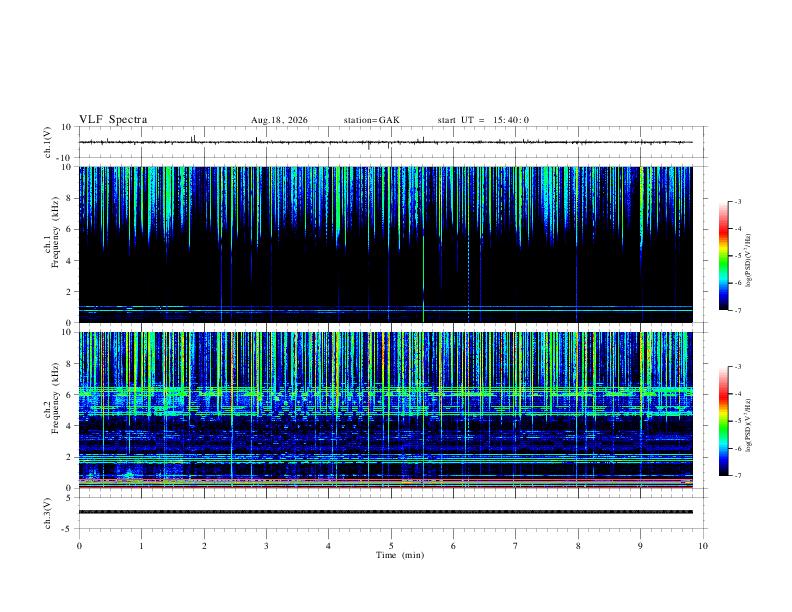Click the ch.1(V) waveform axis label
This screenshot has height=612, width=792.
click(x=48, y=142)
